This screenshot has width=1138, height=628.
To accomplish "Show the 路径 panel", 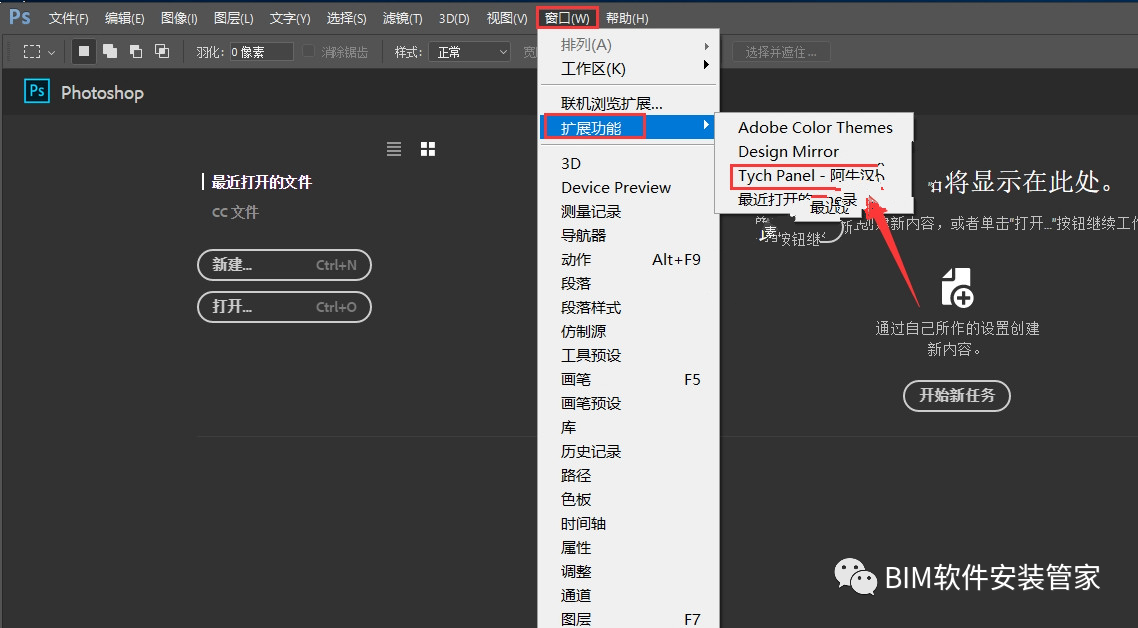I will [x=629, y=476].
